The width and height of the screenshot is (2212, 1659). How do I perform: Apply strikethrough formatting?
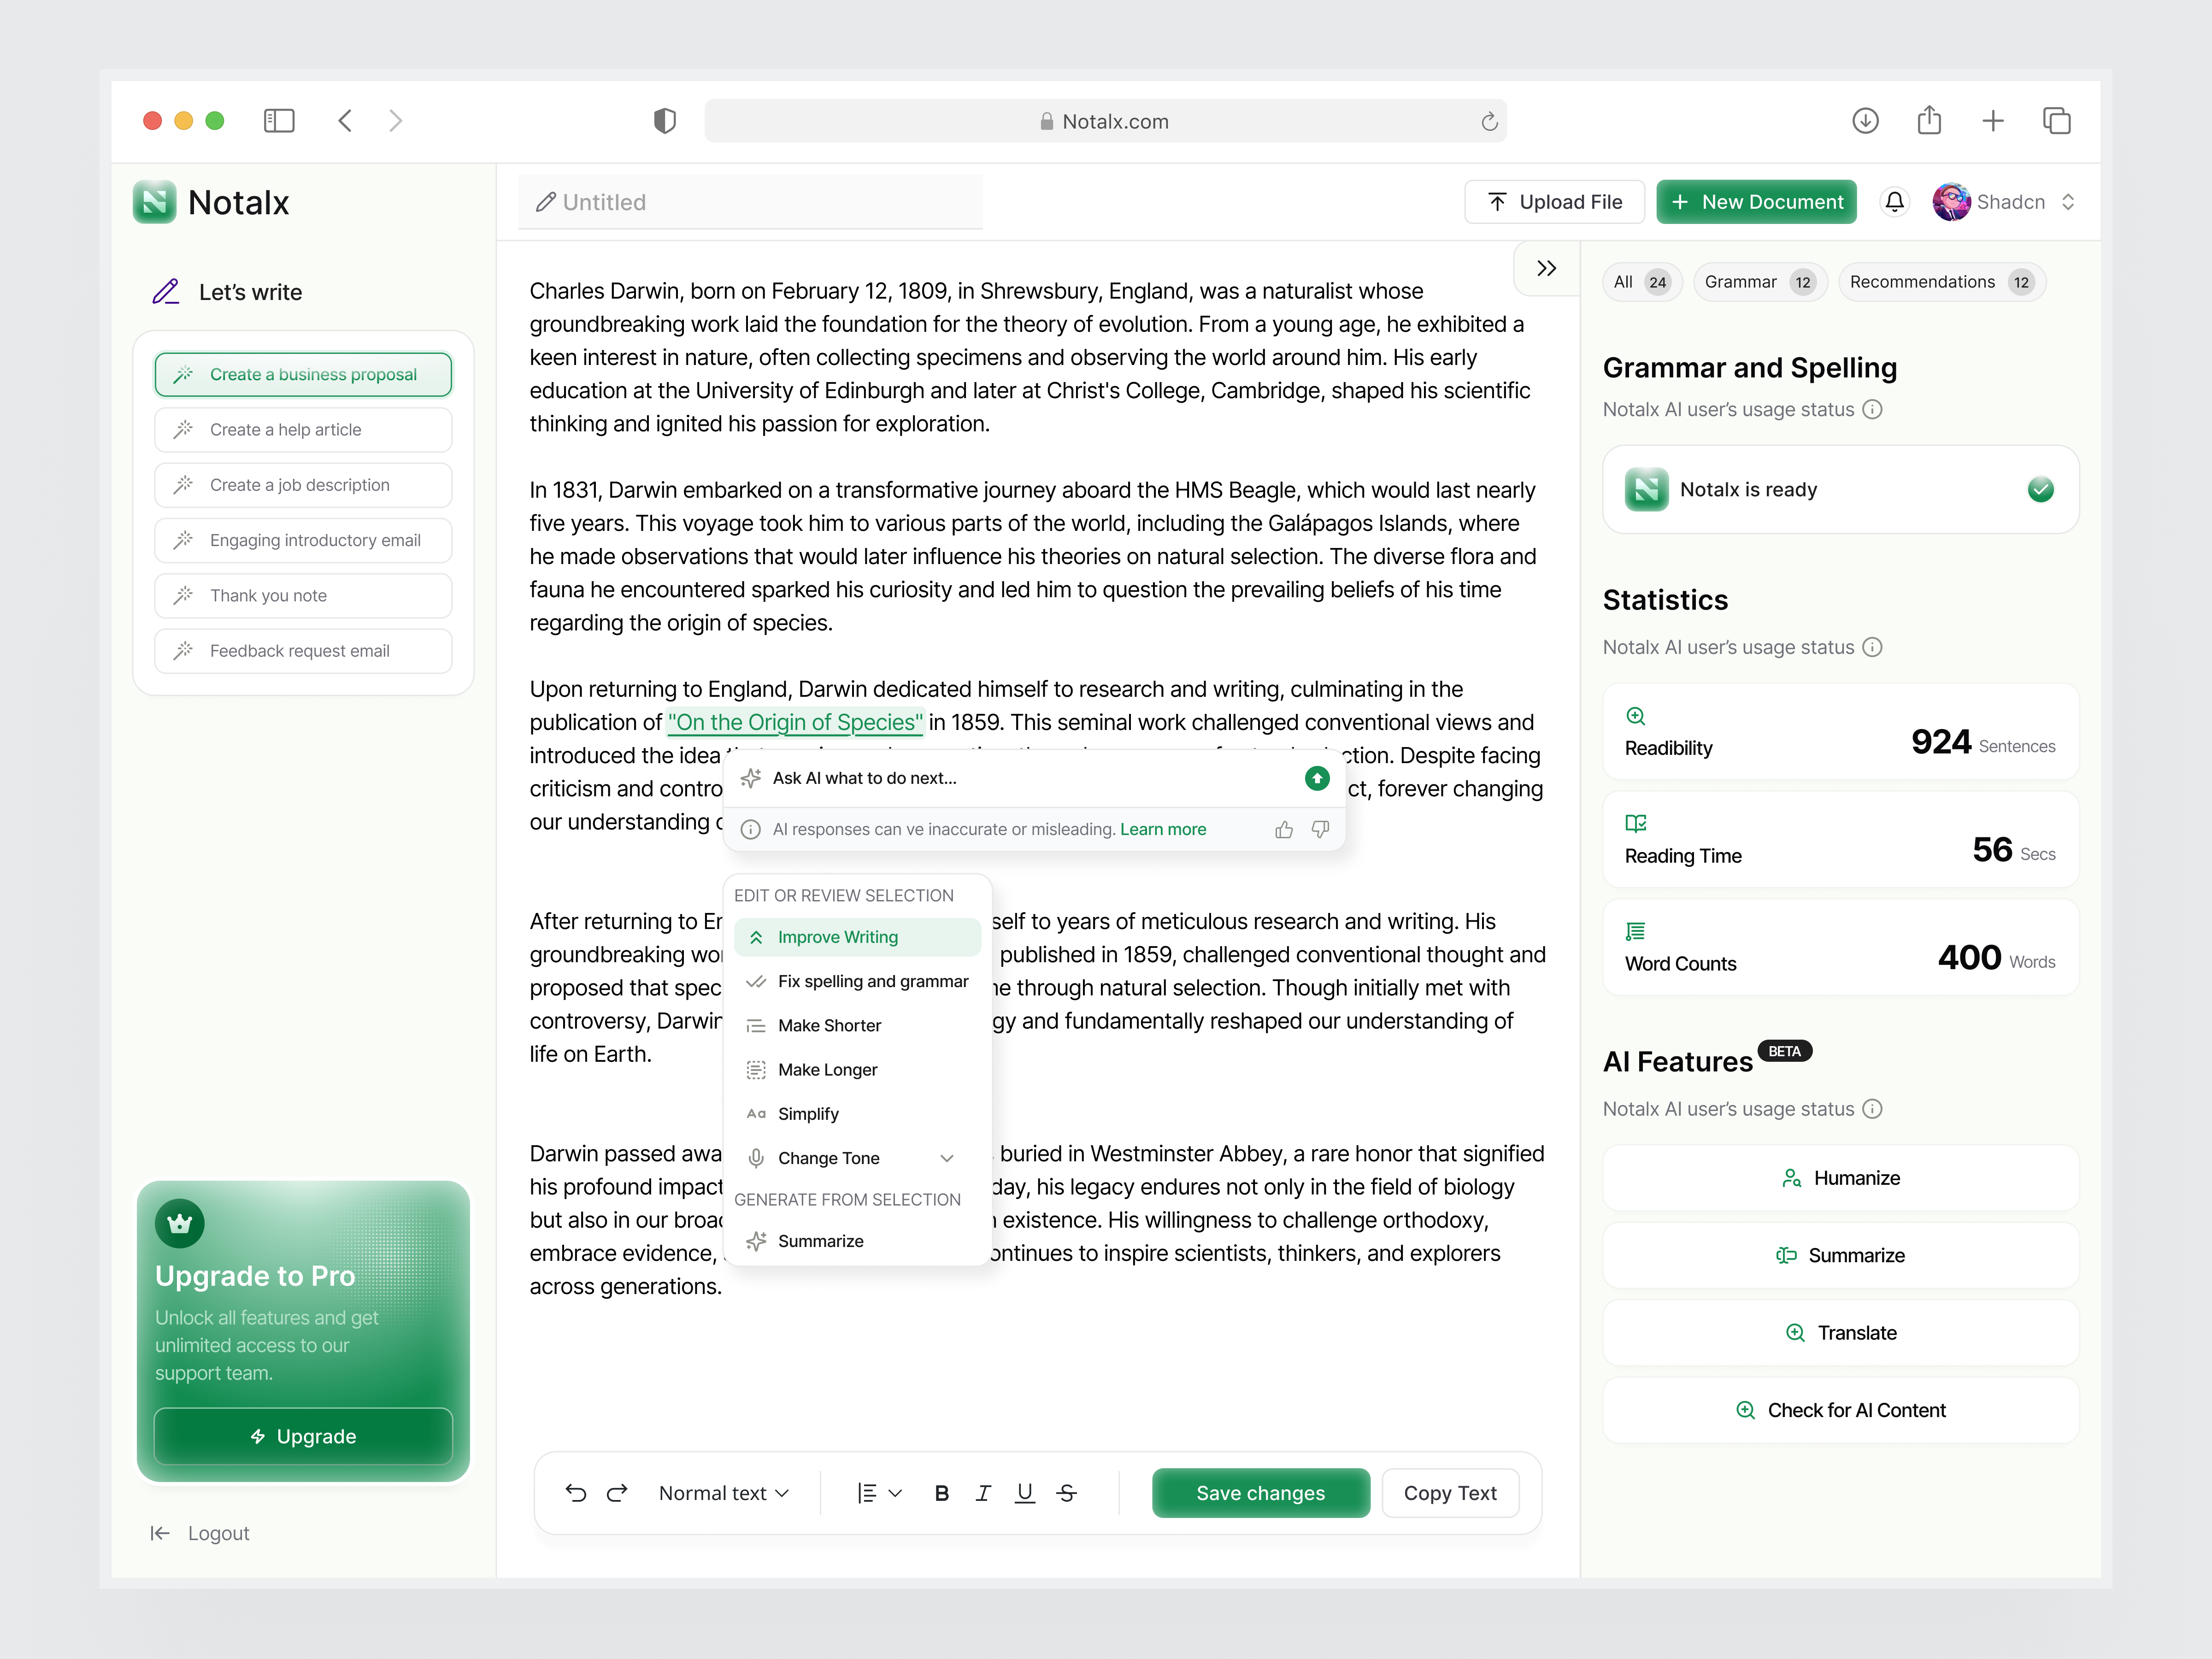pos(1067,1492)
